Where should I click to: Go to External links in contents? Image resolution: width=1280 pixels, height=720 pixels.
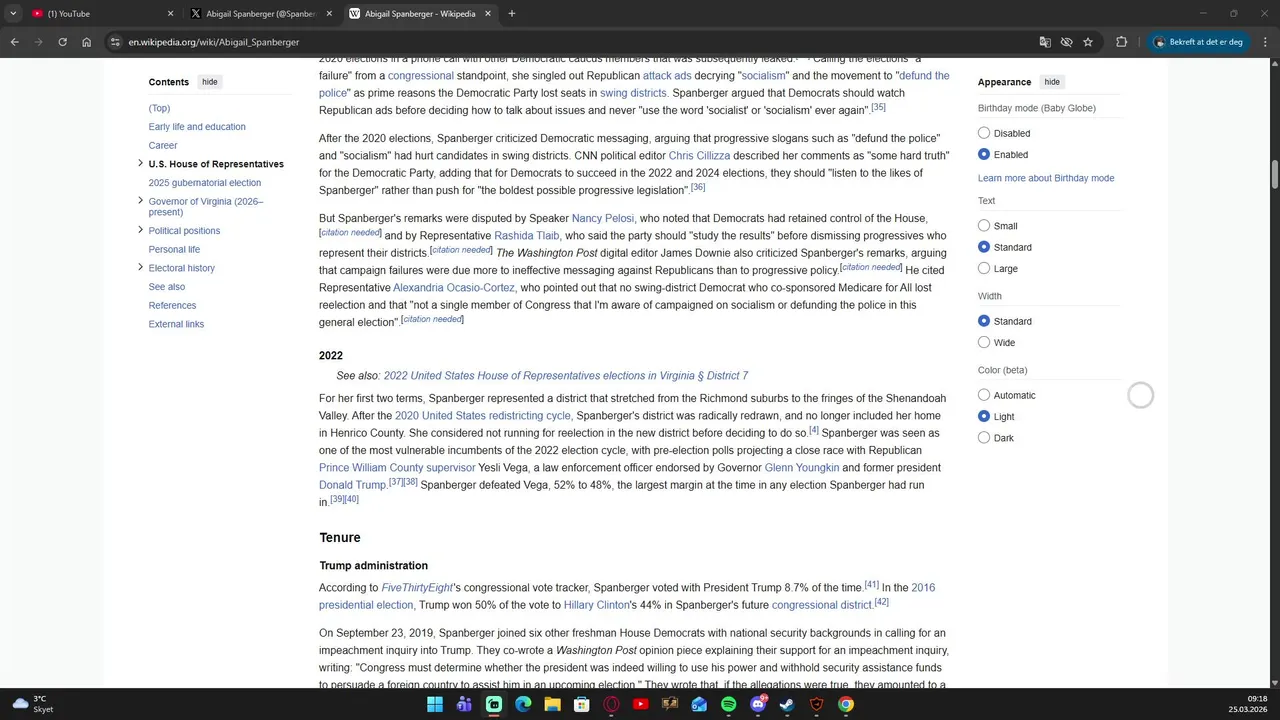[176, 324]
